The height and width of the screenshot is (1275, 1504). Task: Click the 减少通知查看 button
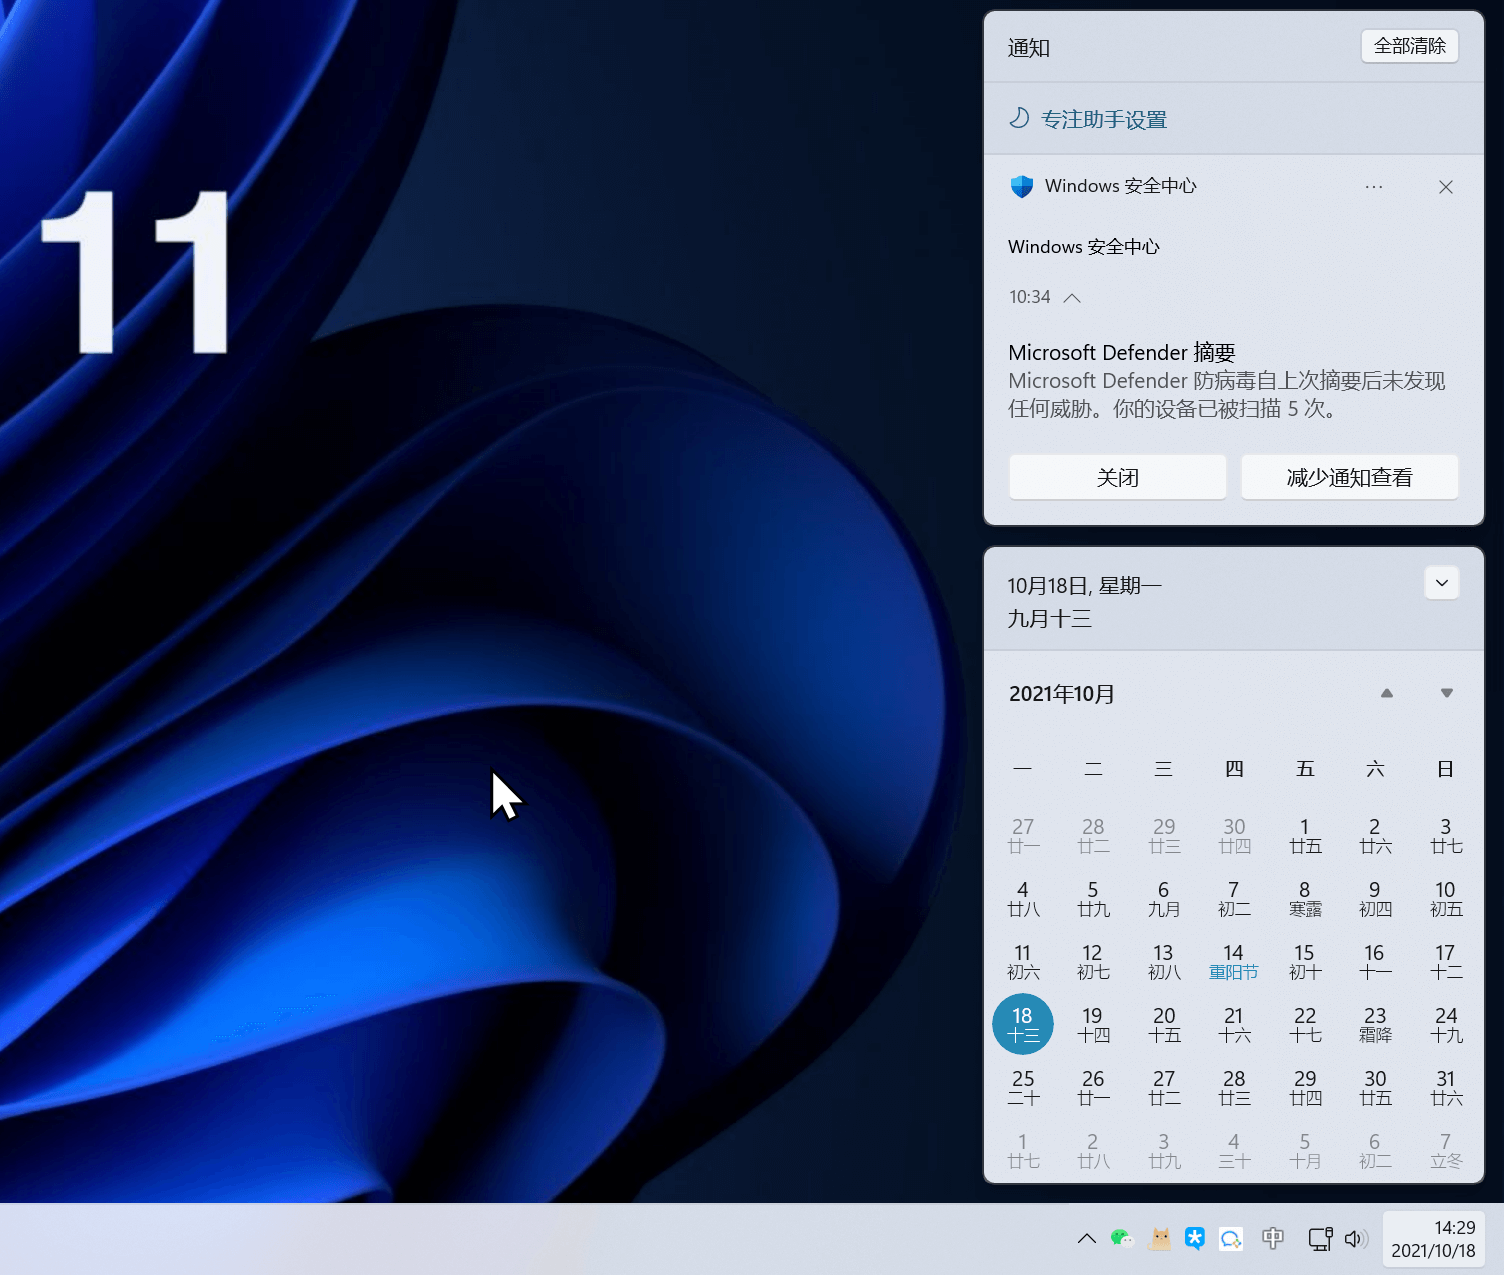coord(1349,477)
